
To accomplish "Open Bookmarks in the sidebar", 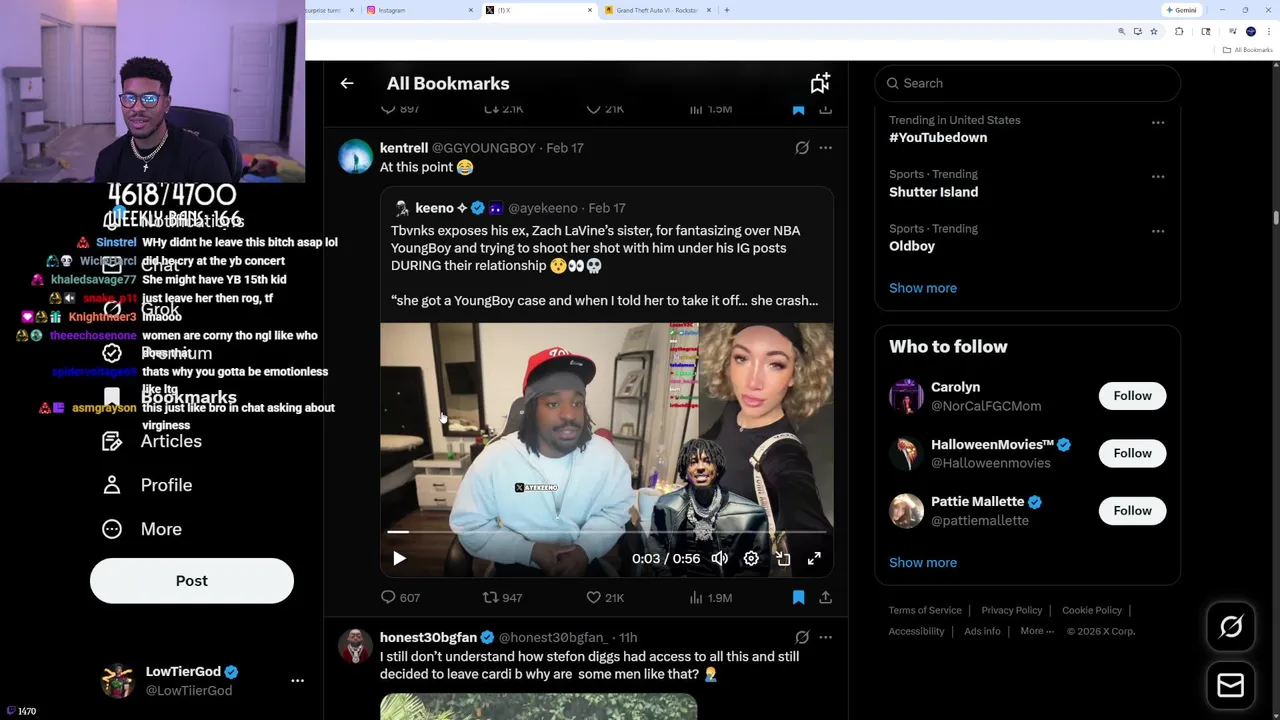I will (x=170, y=397).
